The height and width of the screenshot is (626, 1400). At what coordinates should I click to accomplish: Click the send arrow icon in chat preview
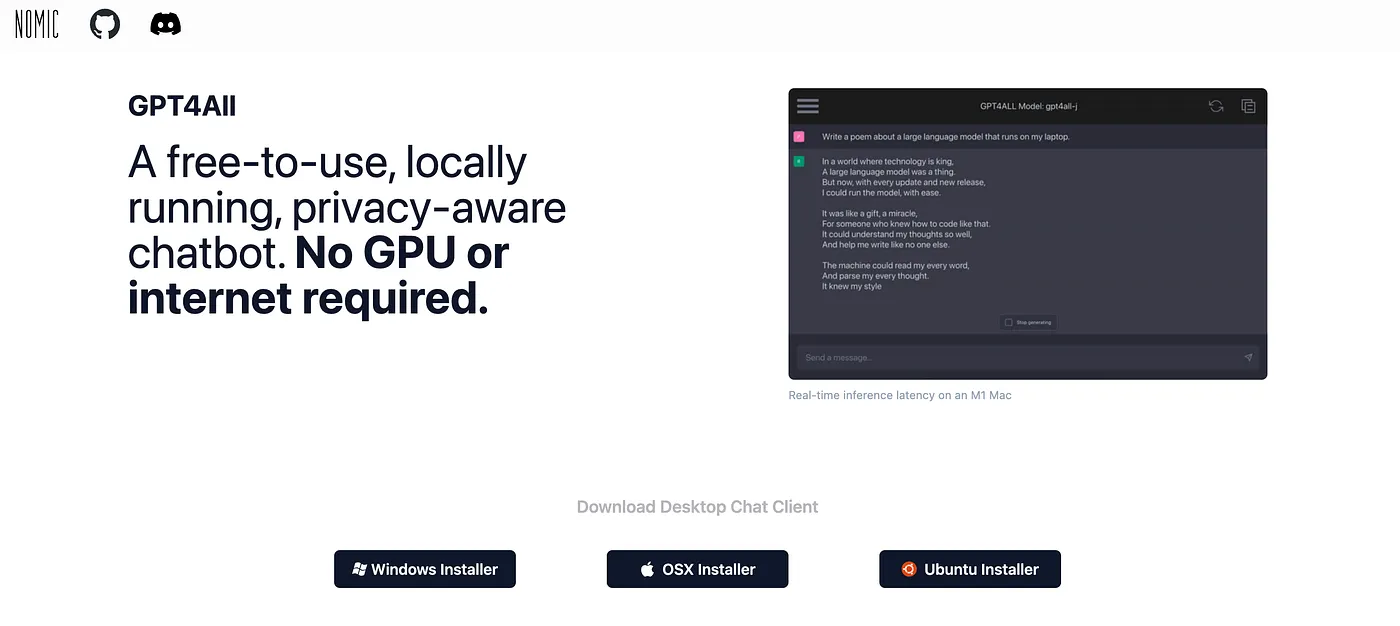(1248, 357)
